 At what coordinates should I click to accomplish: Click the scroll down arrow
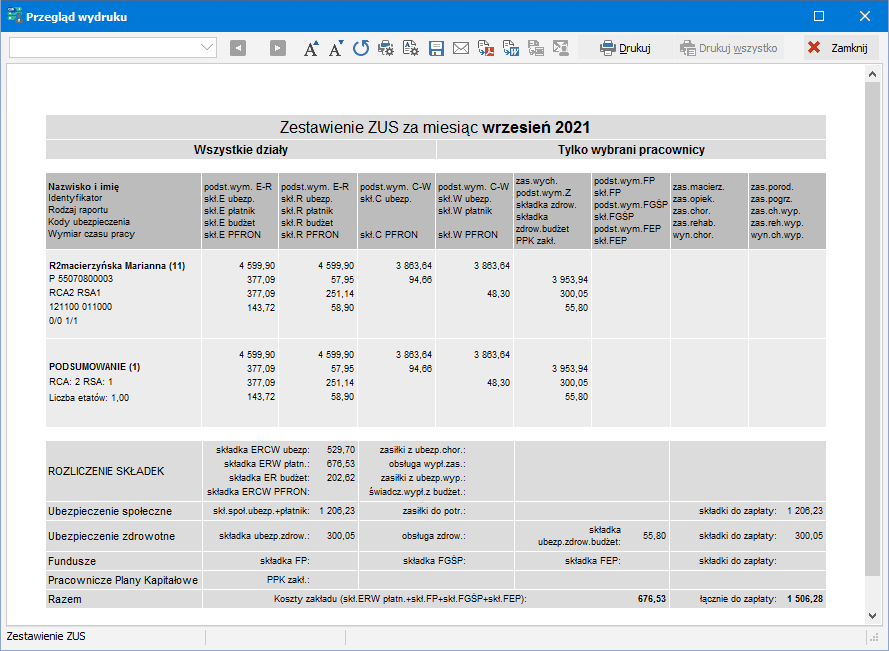click(872, 616)
